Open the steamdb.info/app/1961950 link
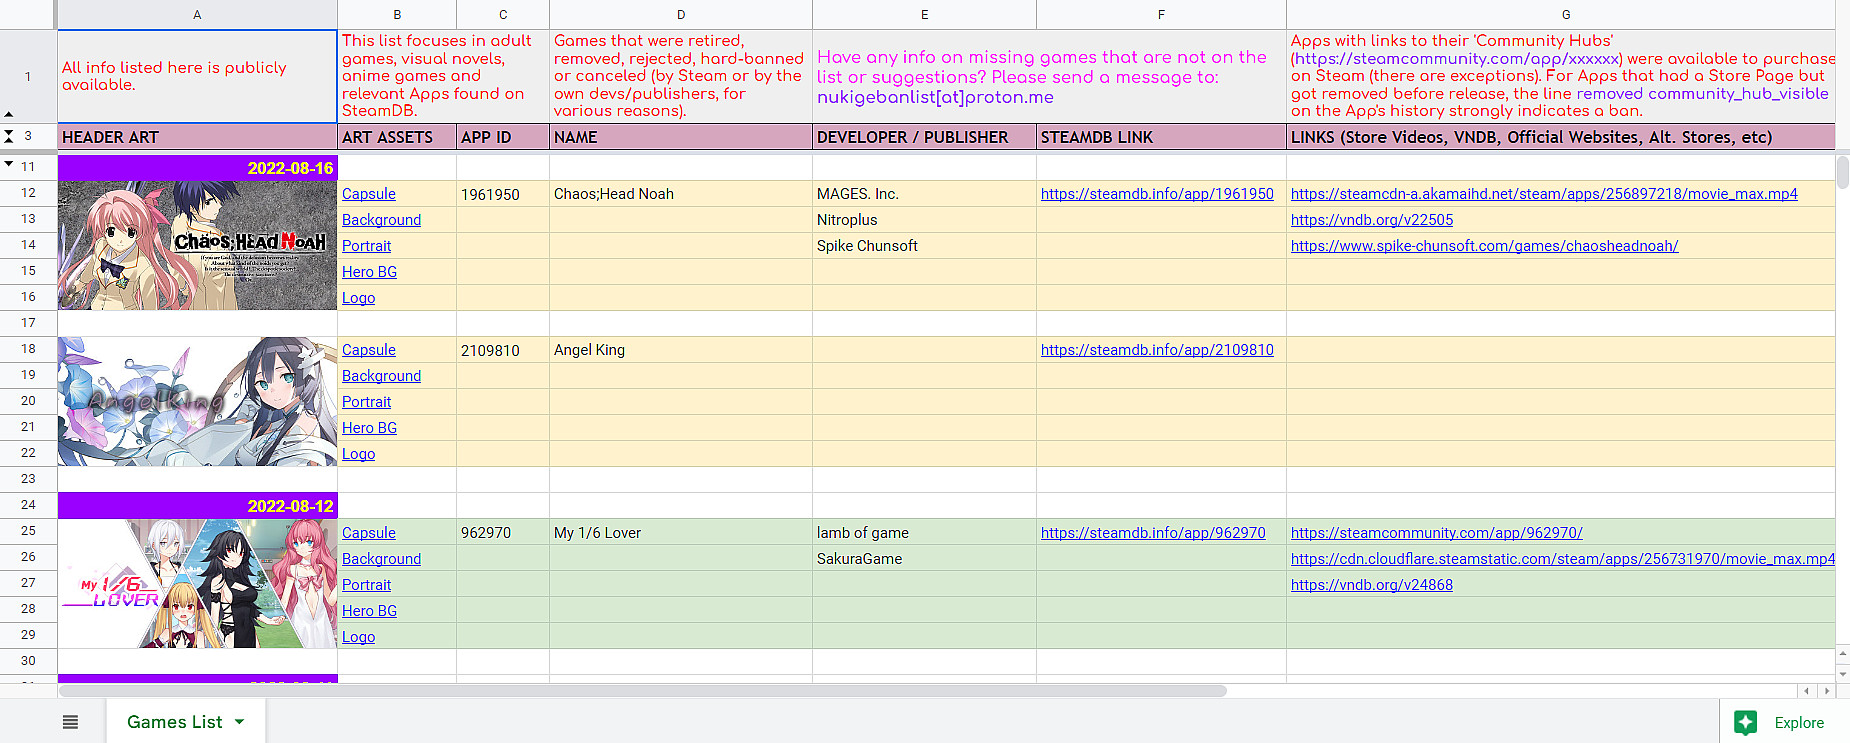 [1157, 194]
